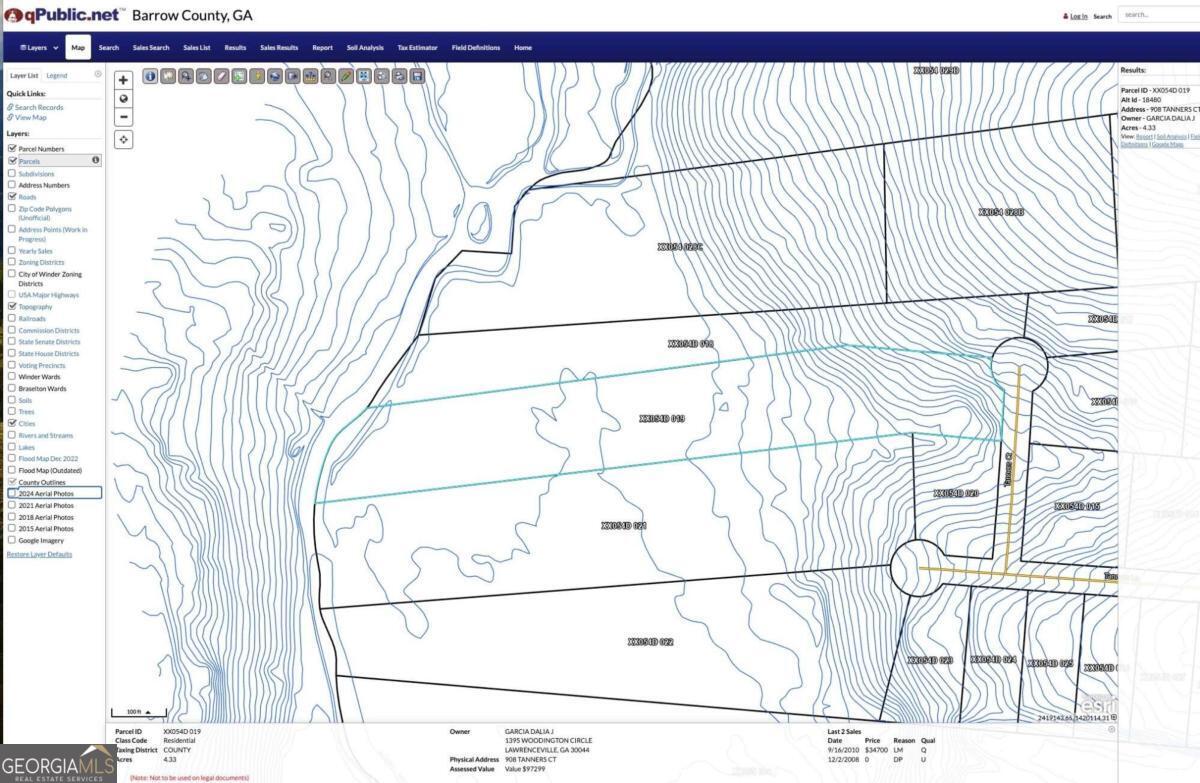Screen dimensions: 1200x783
Task: Click the Results tab in navigation bar
Action: (235, 48)
